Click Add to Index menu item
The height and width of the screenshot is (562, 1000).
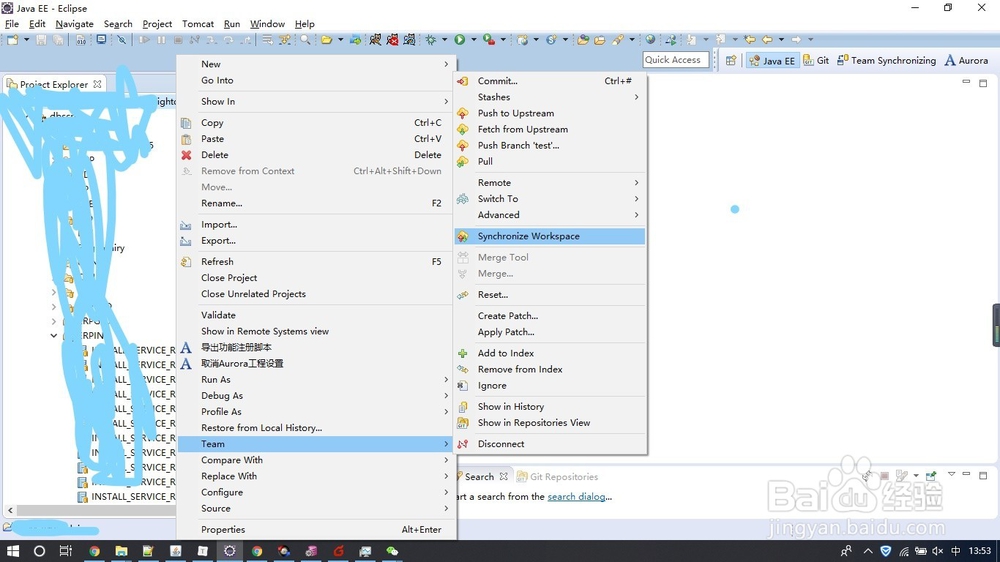pyautogui.click(x=550, y=353)
